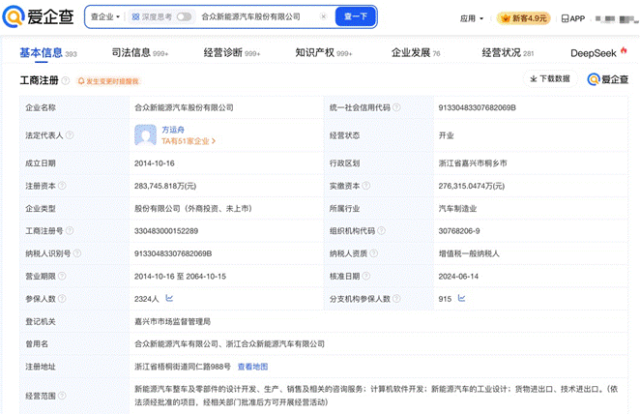Open the 查企业 search type dropdown

[103, 17]
